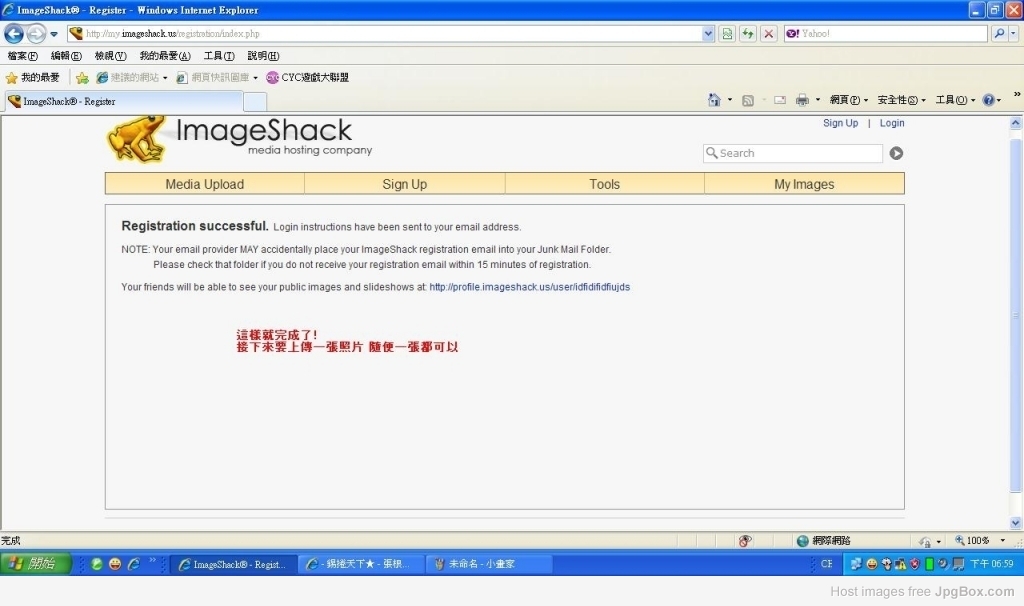Click the Windows 開始 Start button
1024x606 pixels.
pos(36,564)
